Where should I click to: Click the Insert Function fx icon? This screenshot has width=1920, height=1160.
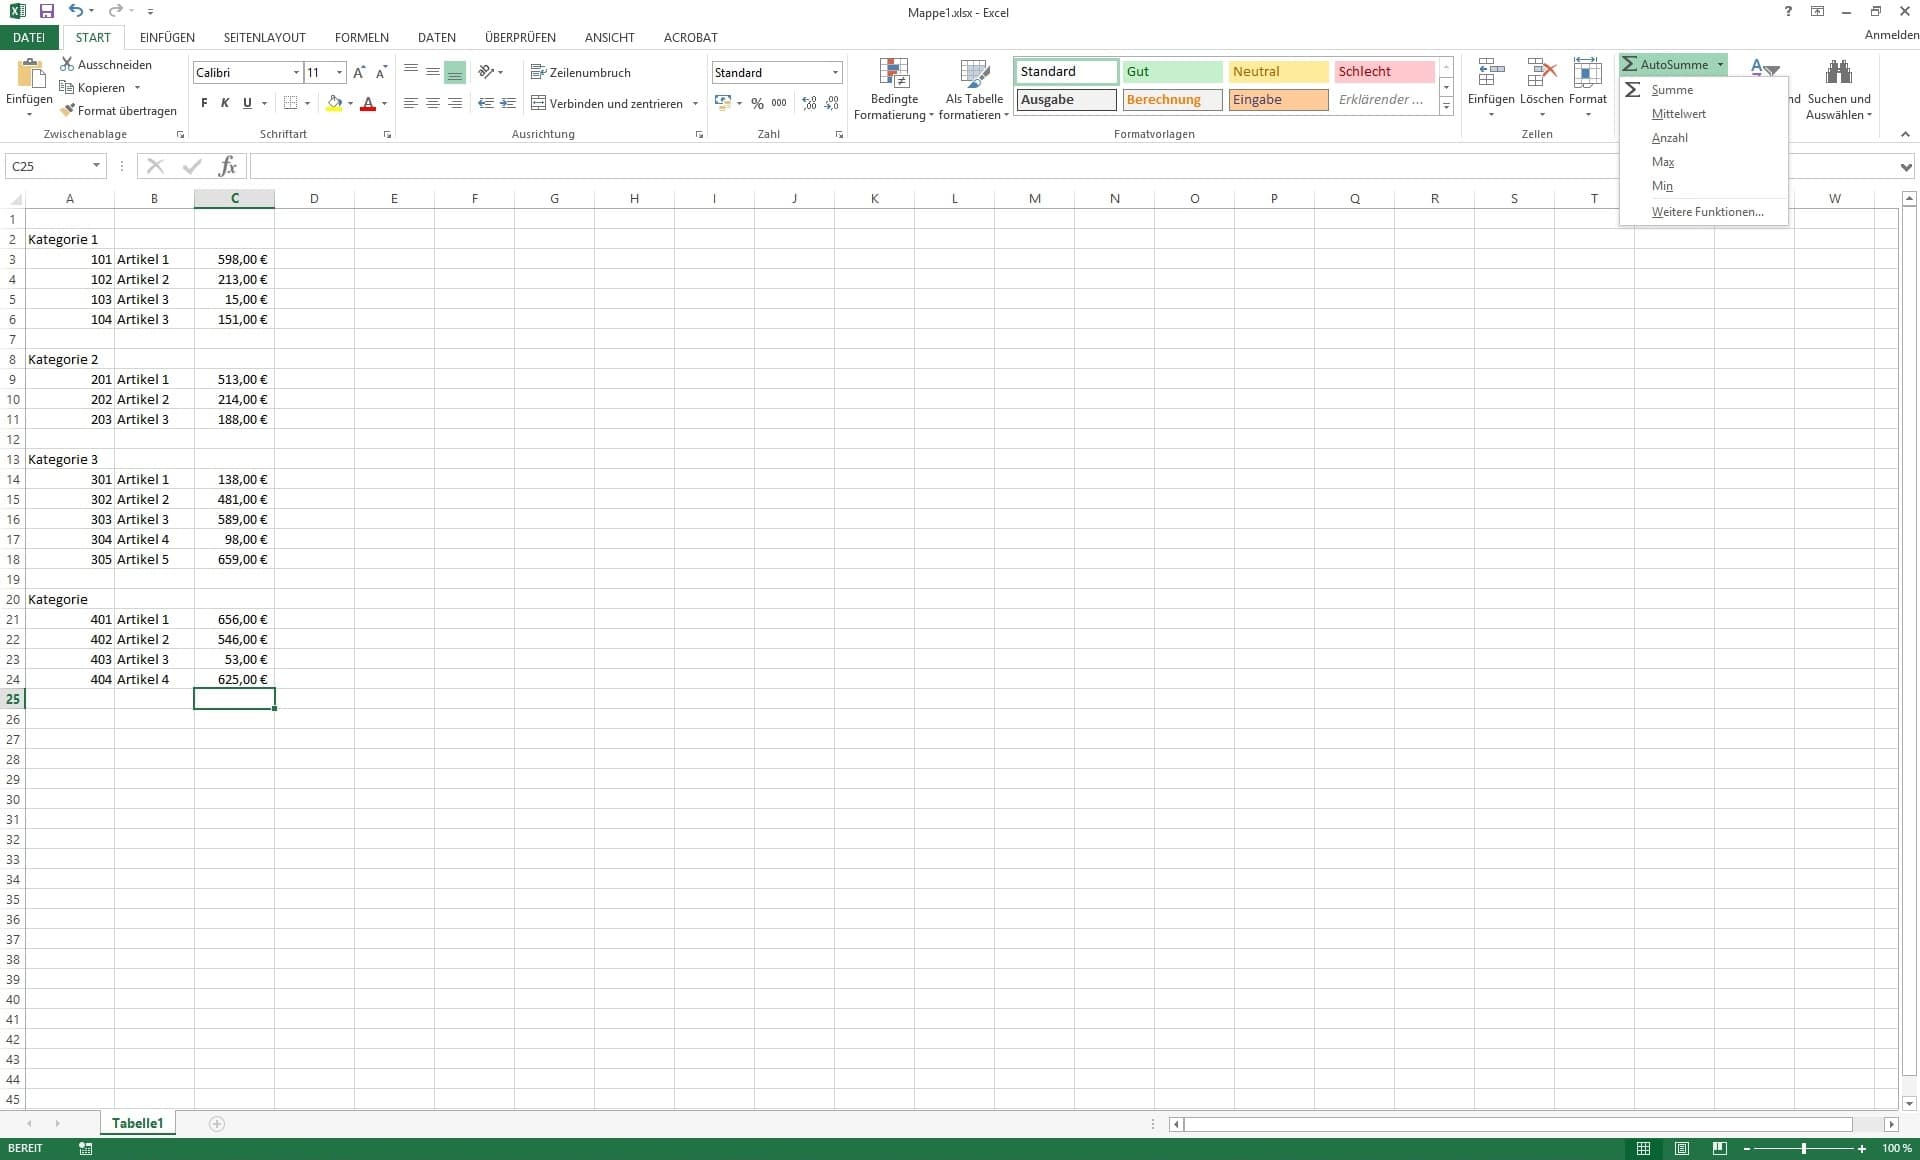click(x=228, y=166)
